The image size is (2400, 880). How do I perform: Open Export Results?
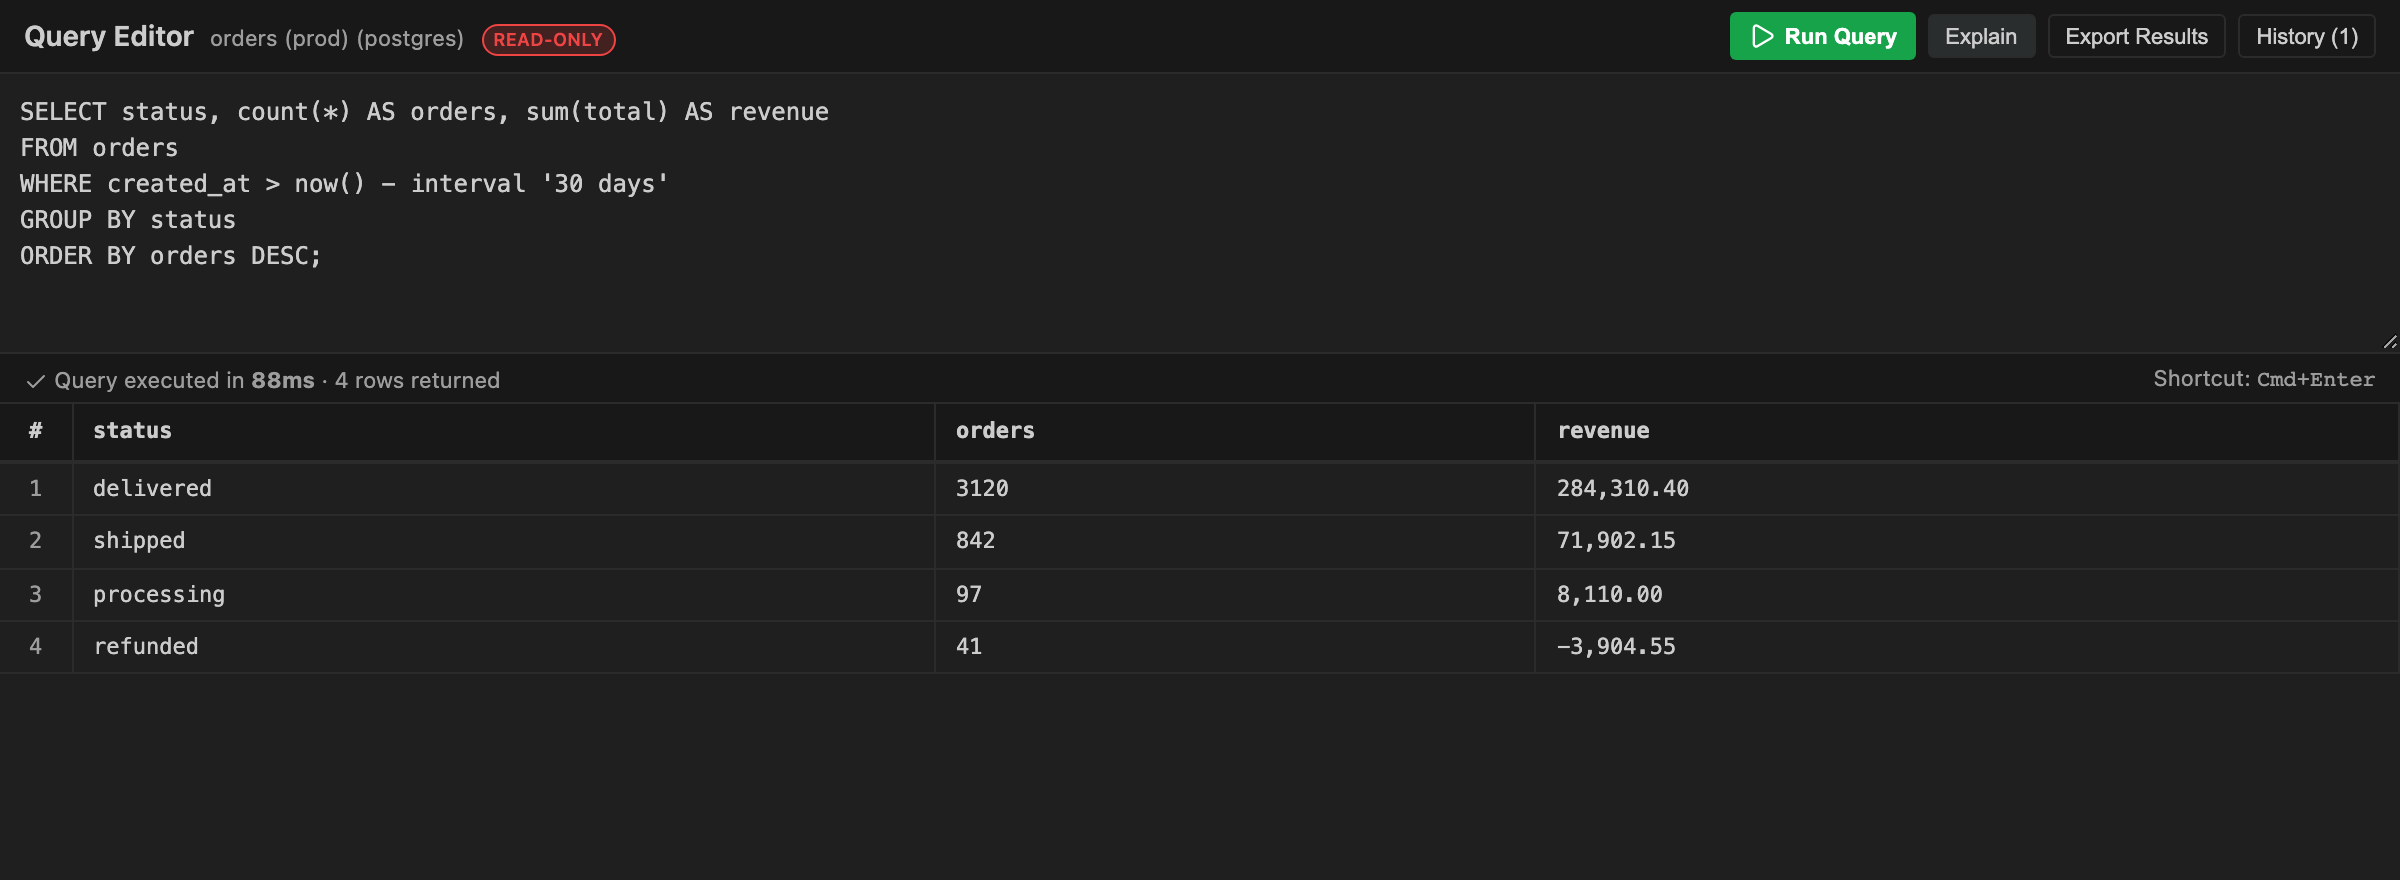pyautogui.click(x=2136, y=37)
